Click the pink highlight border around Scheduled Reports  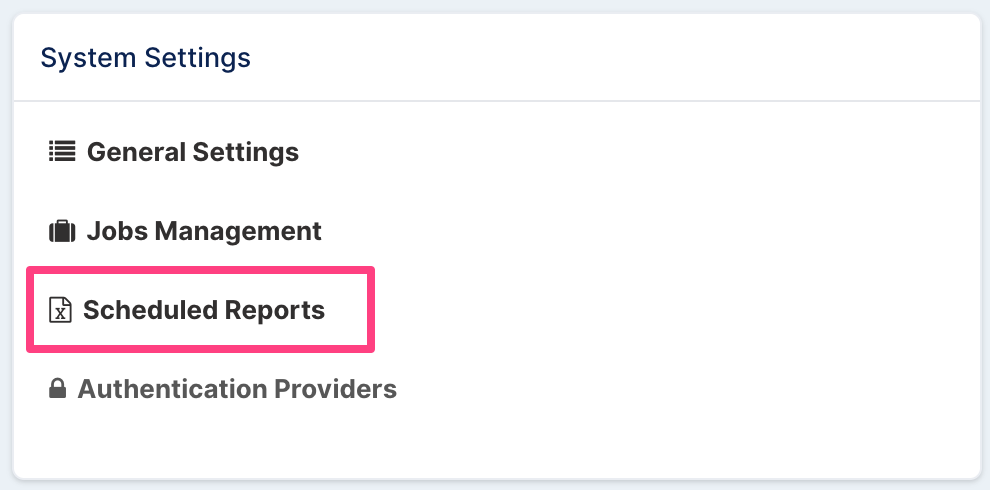(201, 269)
